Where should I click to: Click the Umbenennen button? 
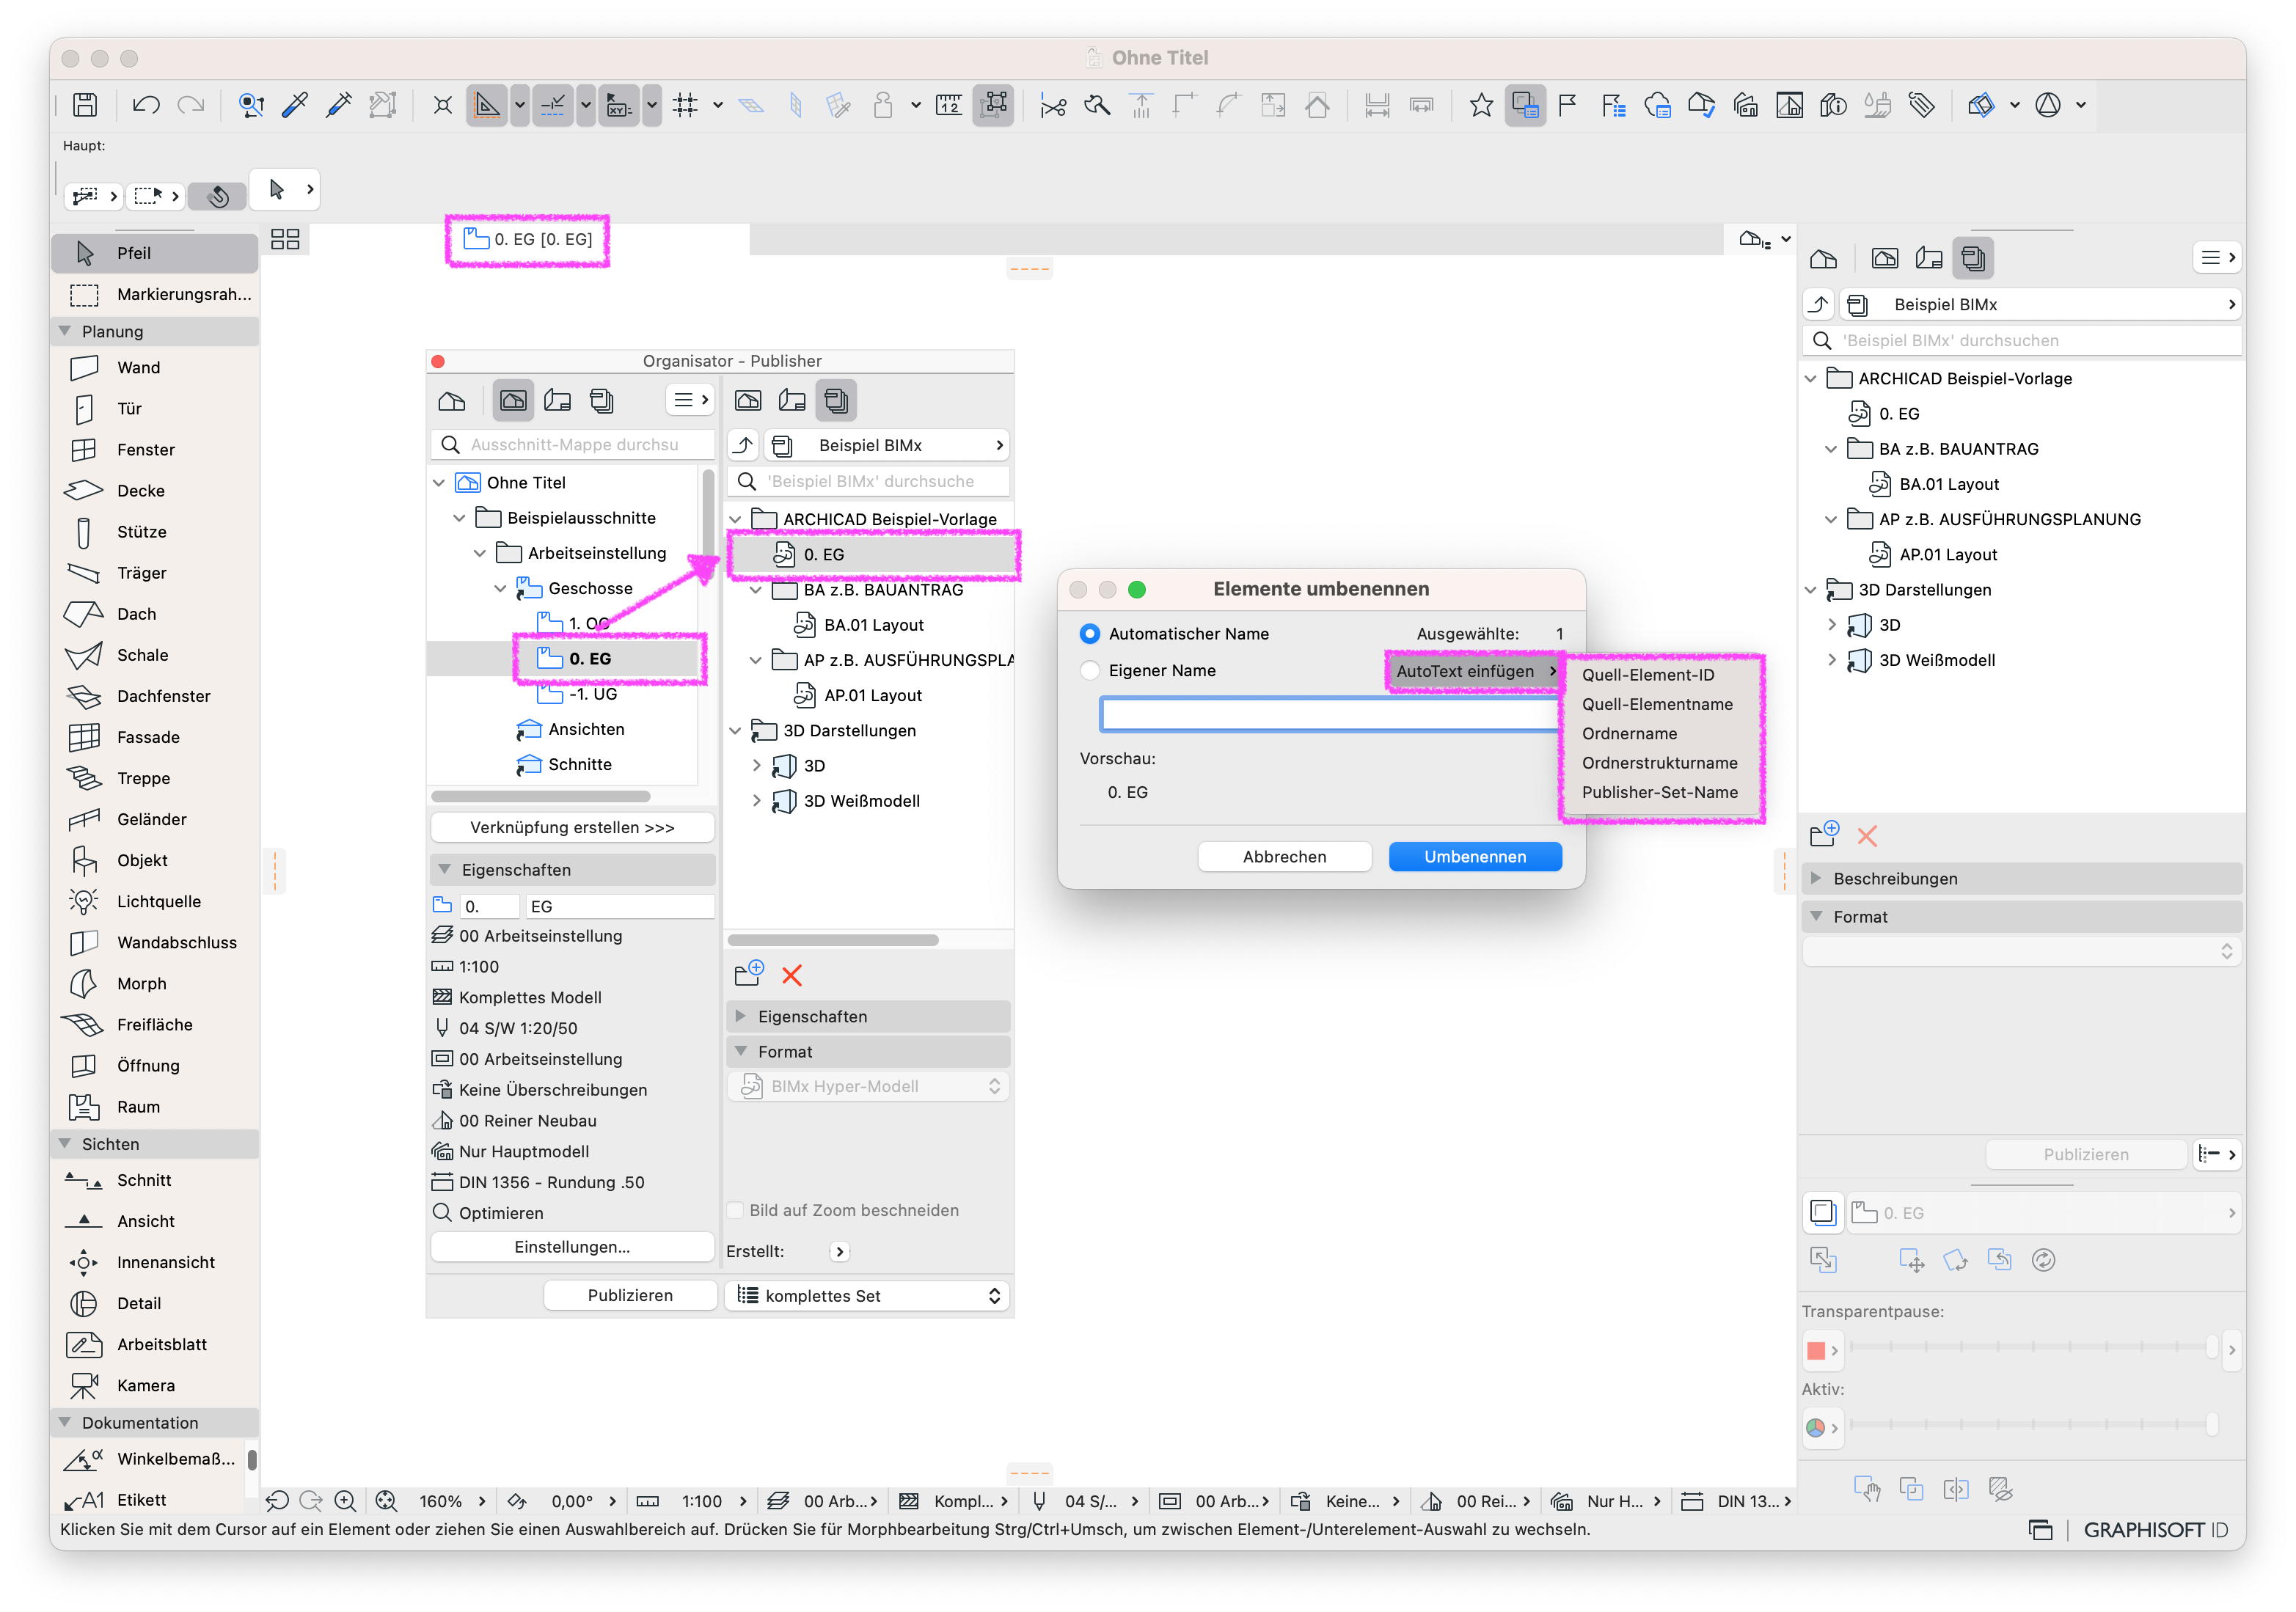[x=1475, y=857]
